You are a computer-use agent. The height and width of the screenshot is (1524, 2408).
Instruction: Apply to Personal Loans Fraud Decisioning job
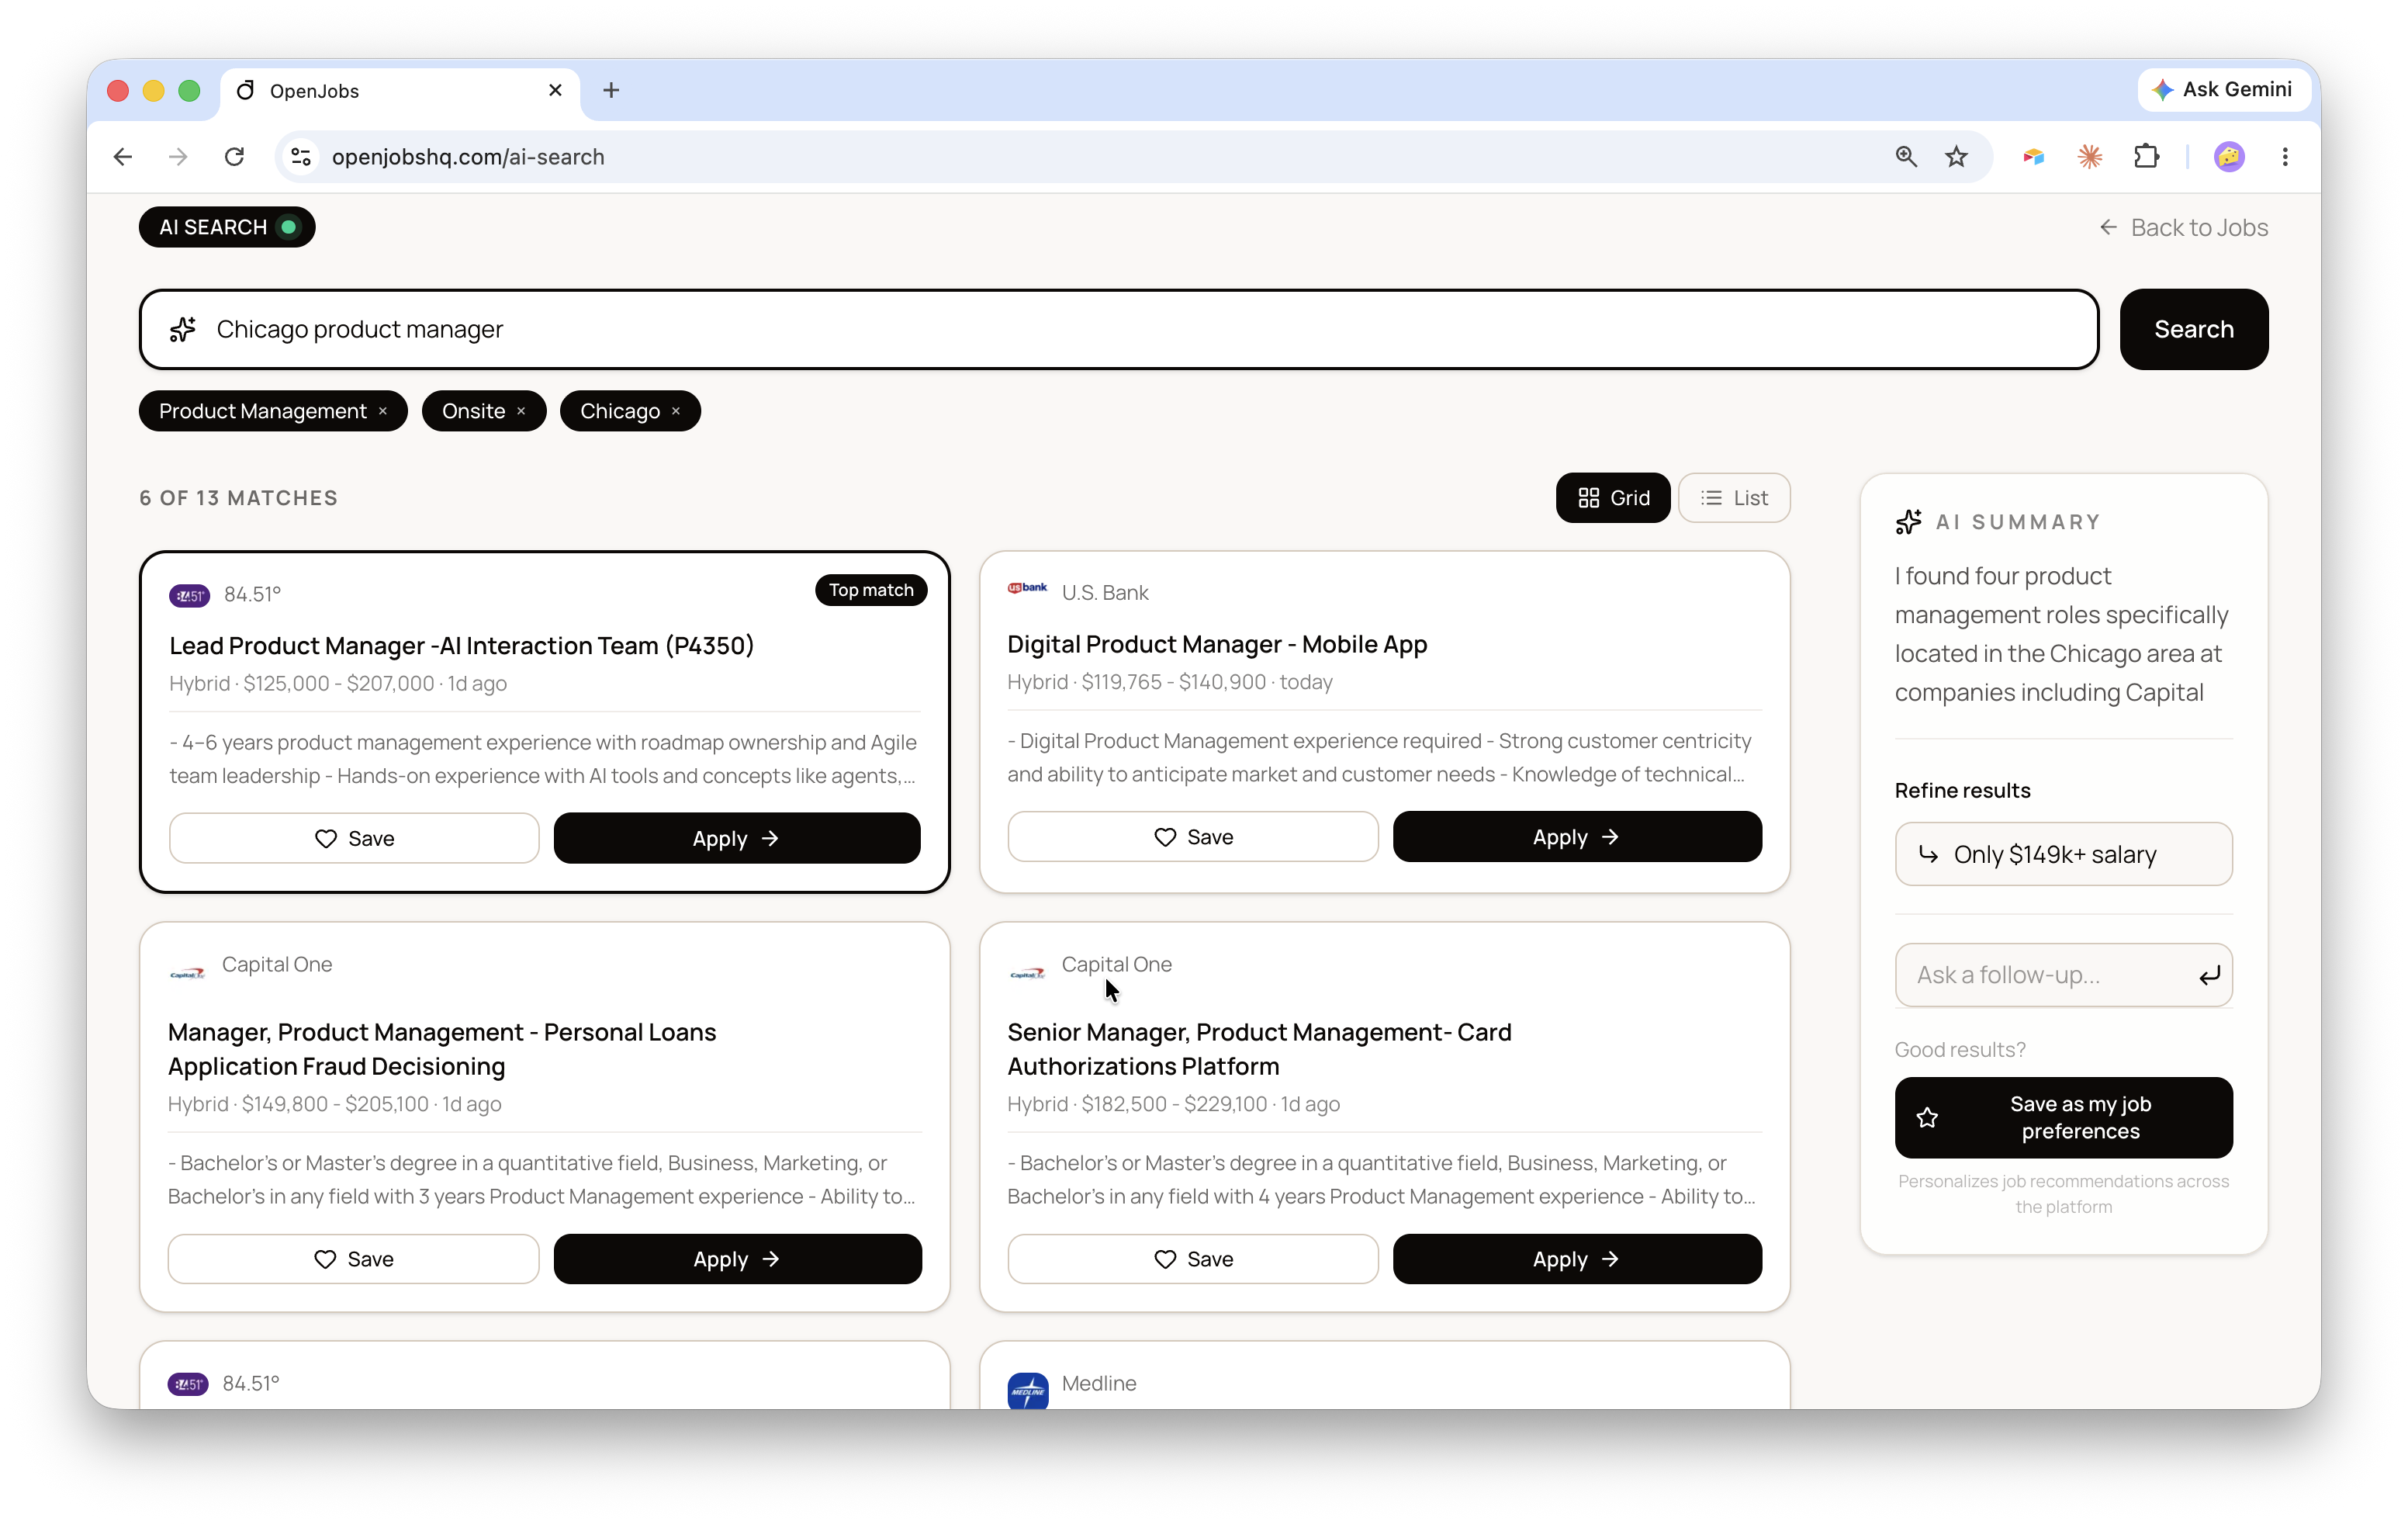(x=737, y=1258)
